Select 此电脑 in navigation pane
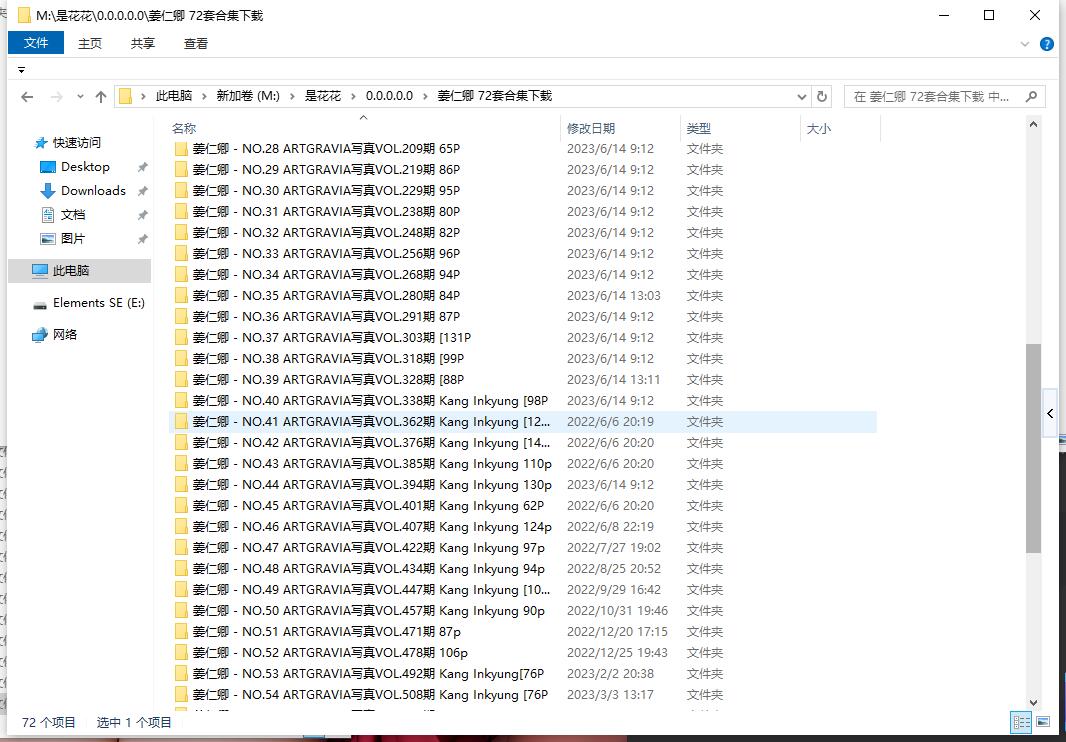Viewport: 1066px width, 742px height. 80,271
